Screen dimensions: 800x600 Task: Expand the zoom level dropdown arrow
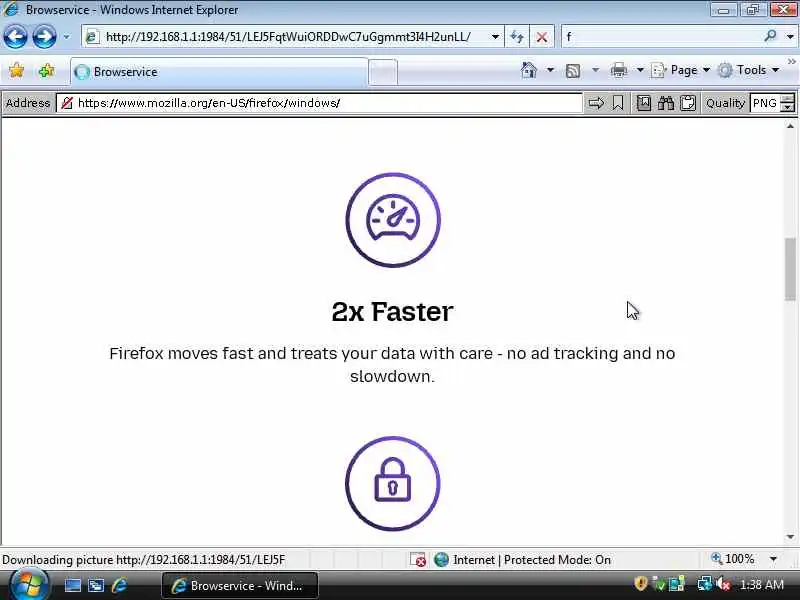773,560
